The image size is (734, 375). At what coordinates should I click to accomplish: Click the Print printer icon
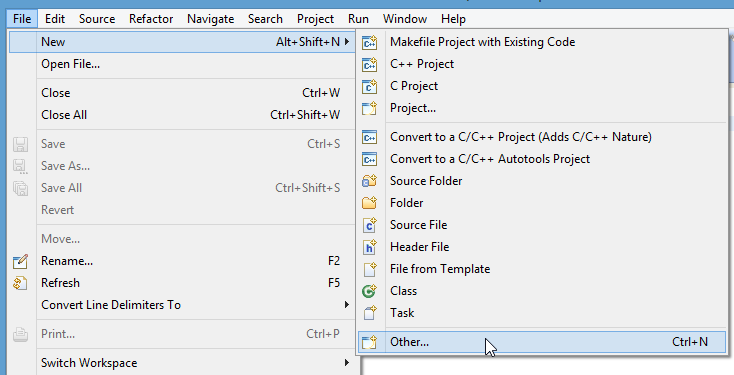[20, 334]
